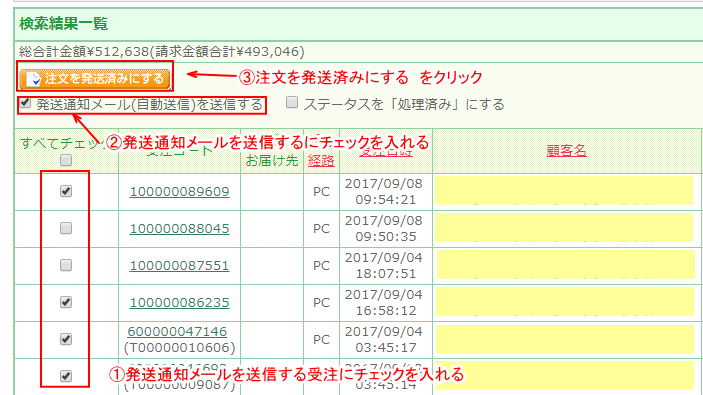
Task: Toggle the checkbox in the bottom partially covered row
Action: tap(66, 376)
